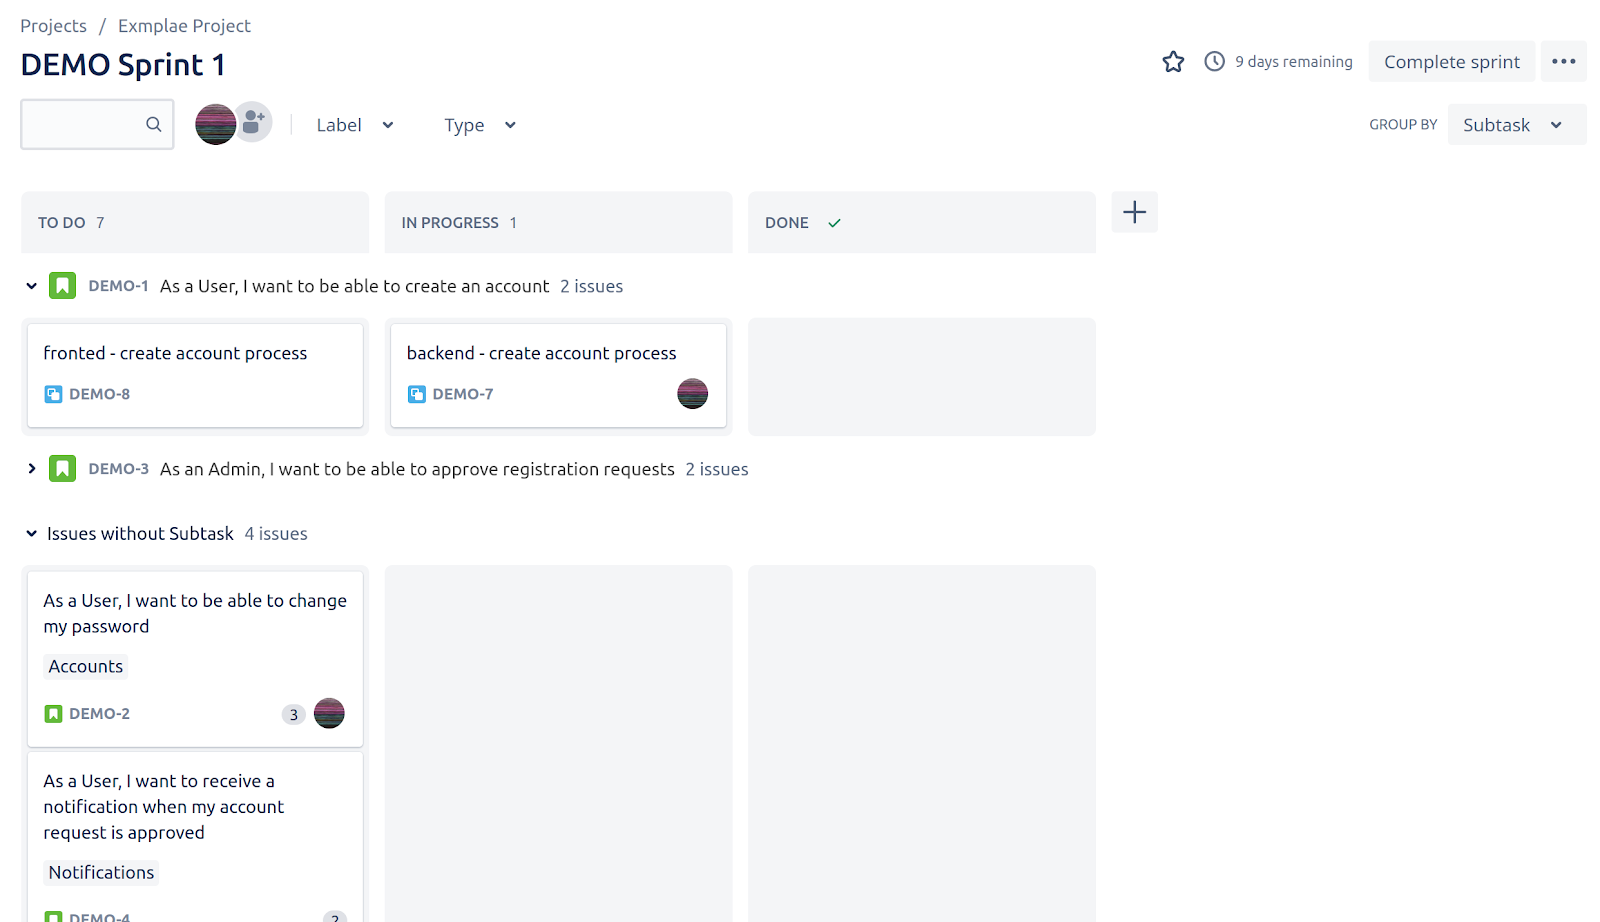Click the Complete sprint button

click(x=1451, y=62)
